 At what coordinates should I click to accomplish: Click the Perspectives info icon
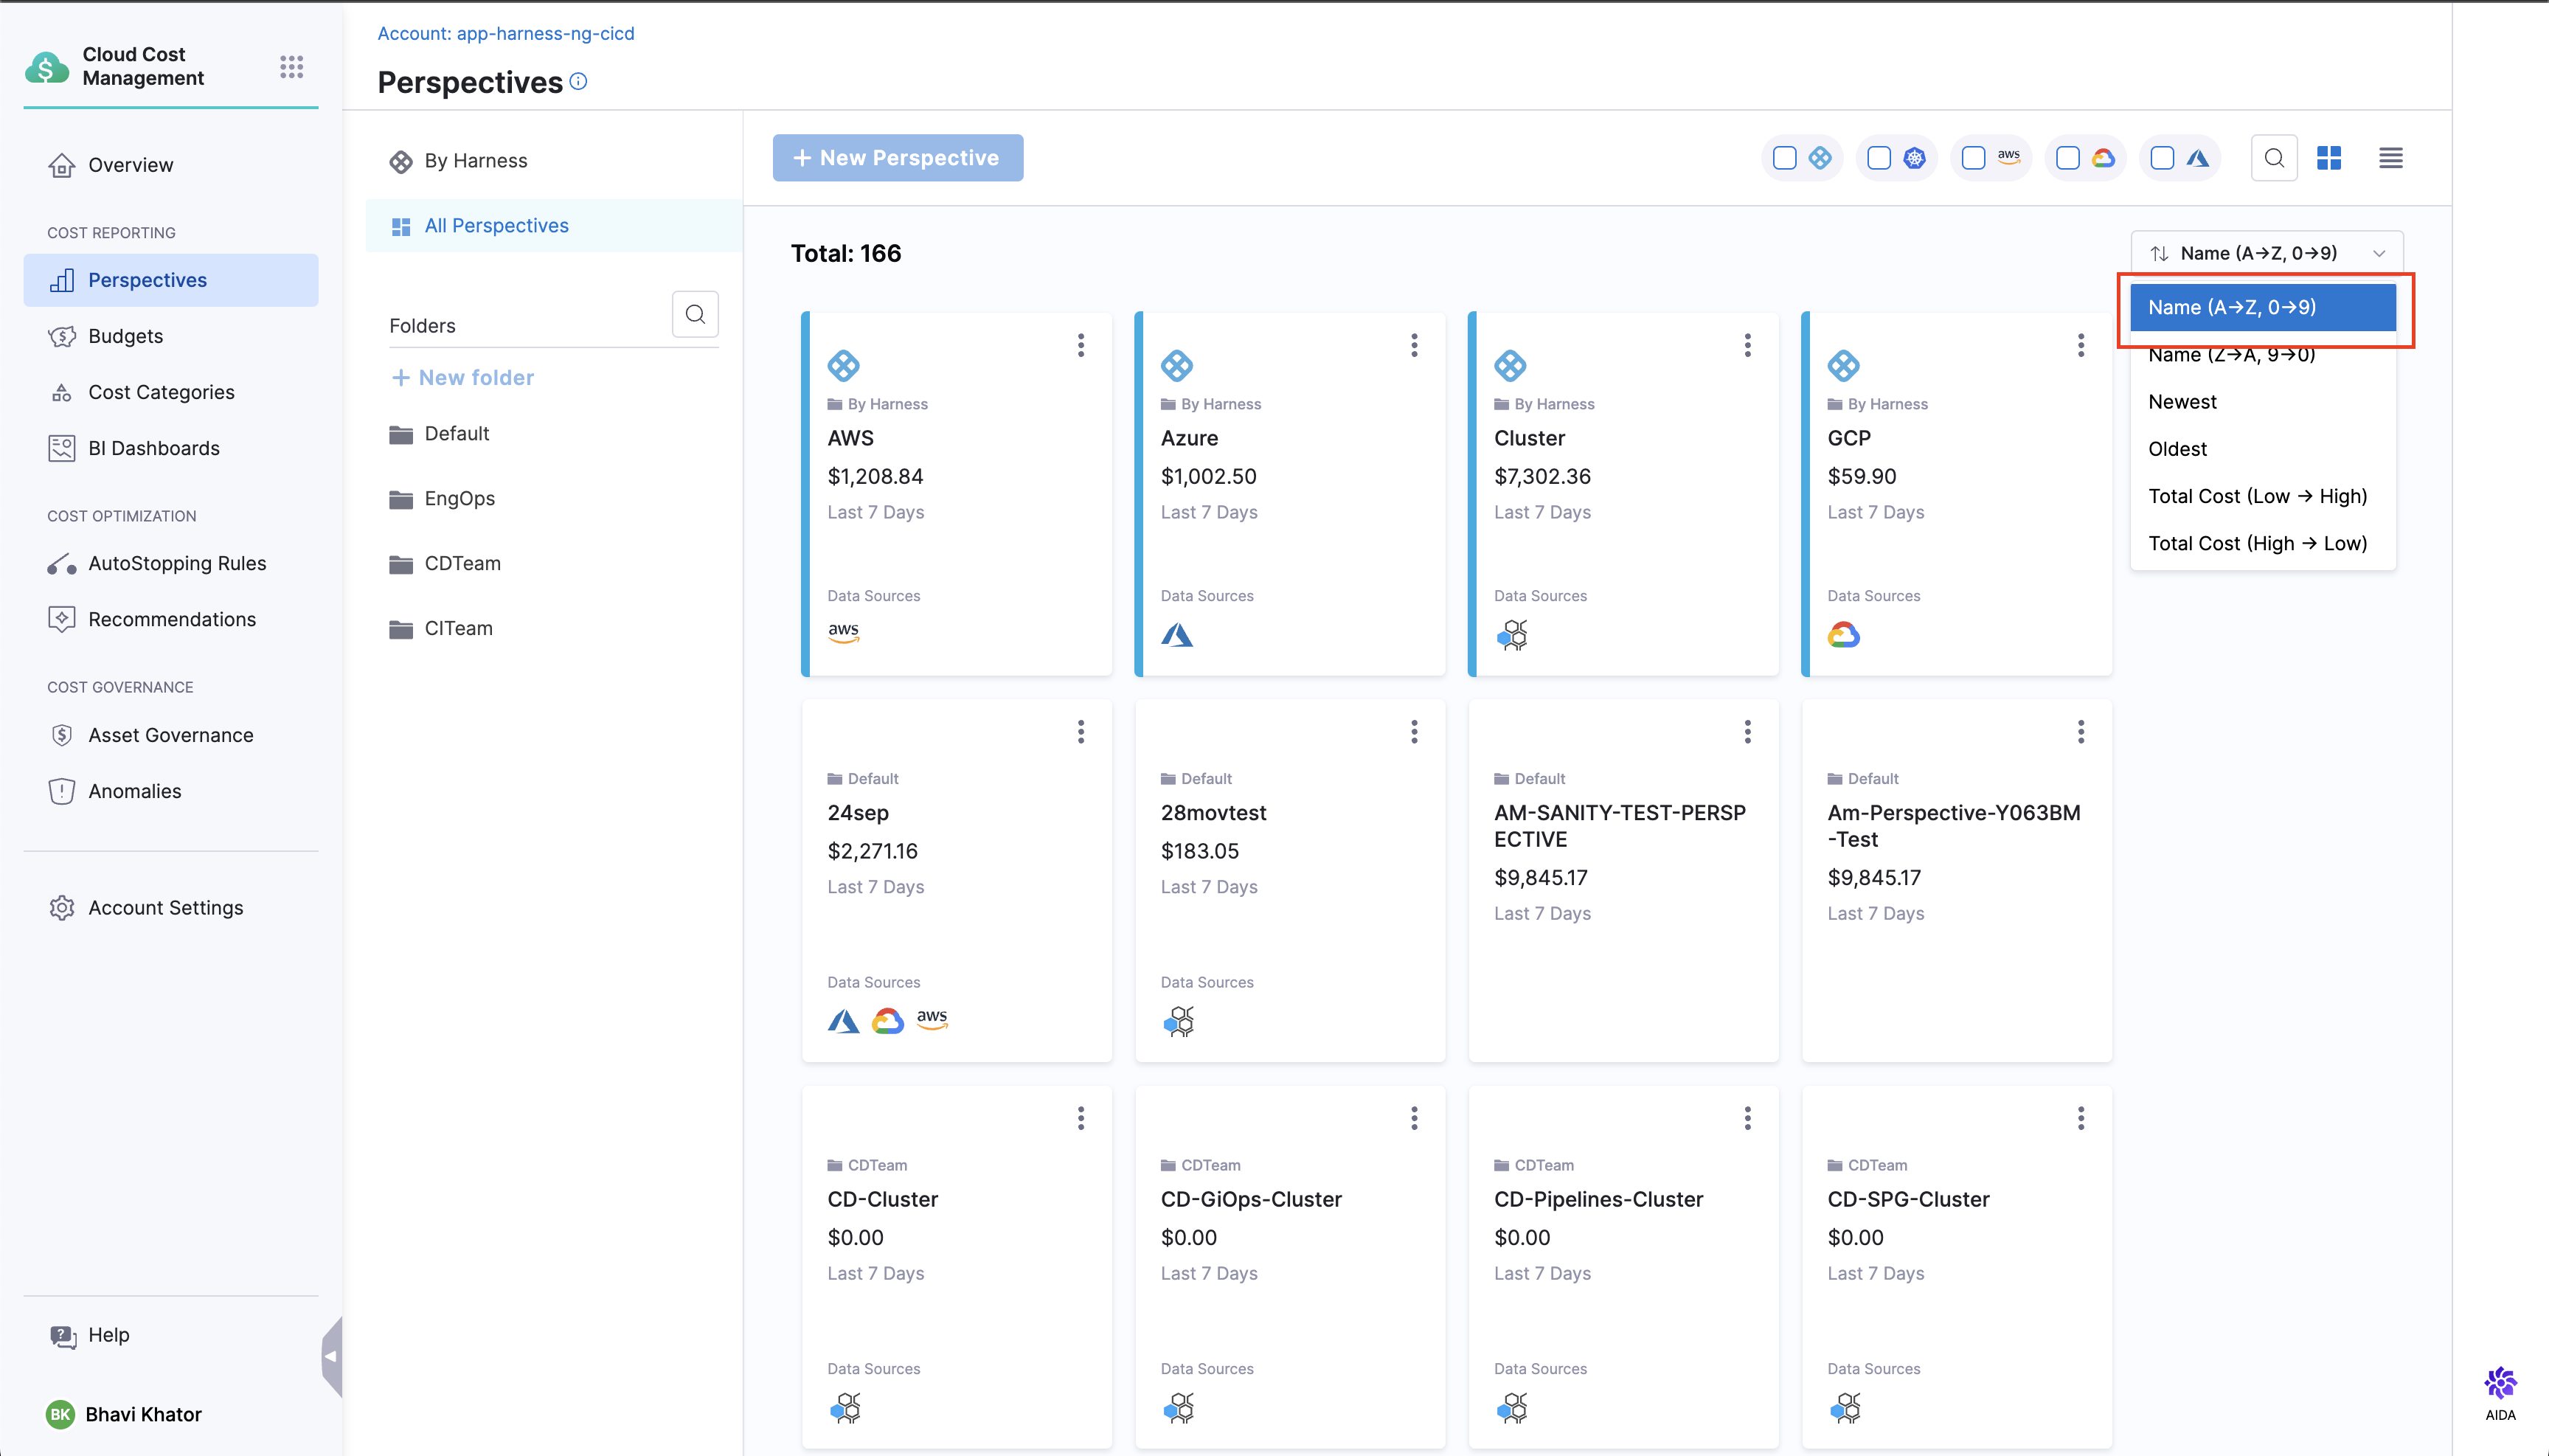coord(578,81)
